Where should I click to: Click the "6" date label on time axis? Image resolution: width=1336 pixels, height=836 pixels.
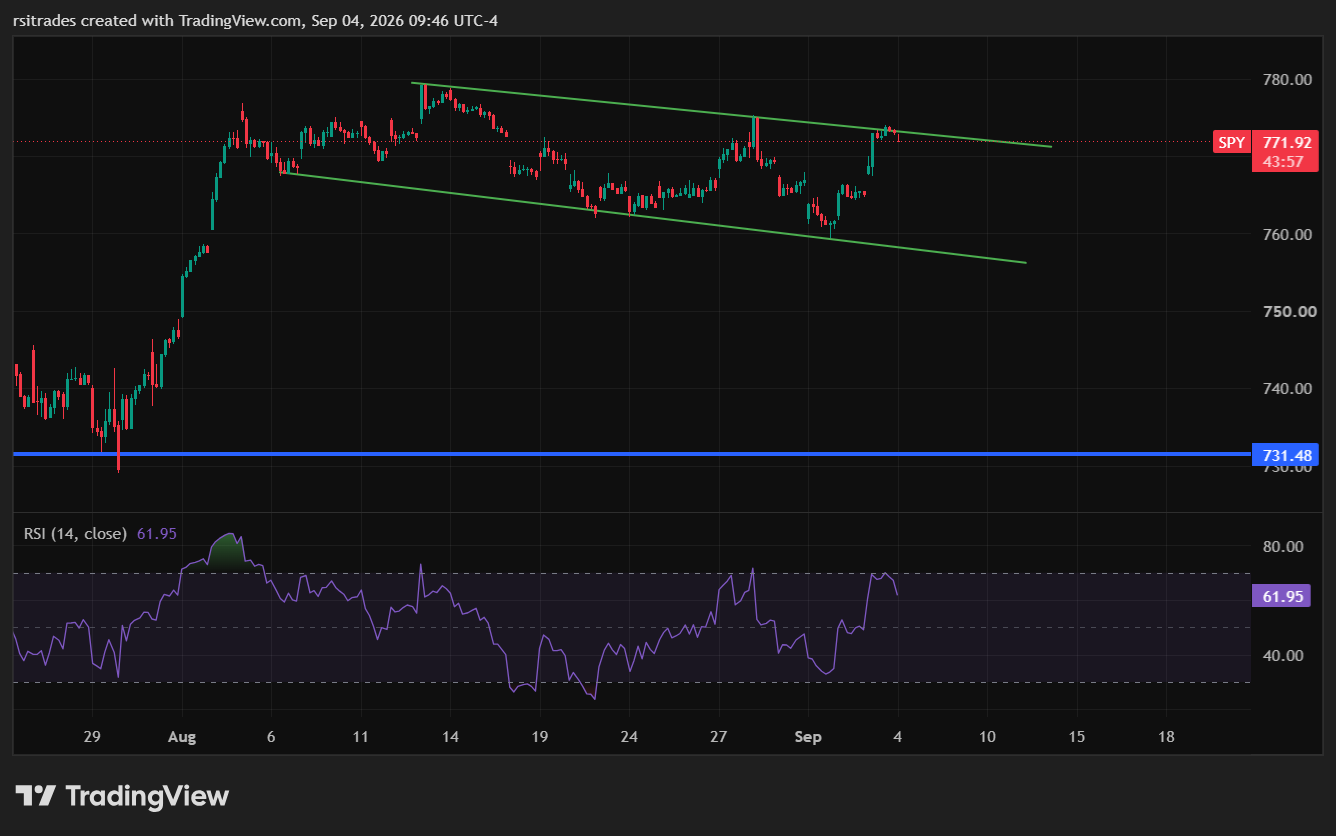[x=271, y=737]
